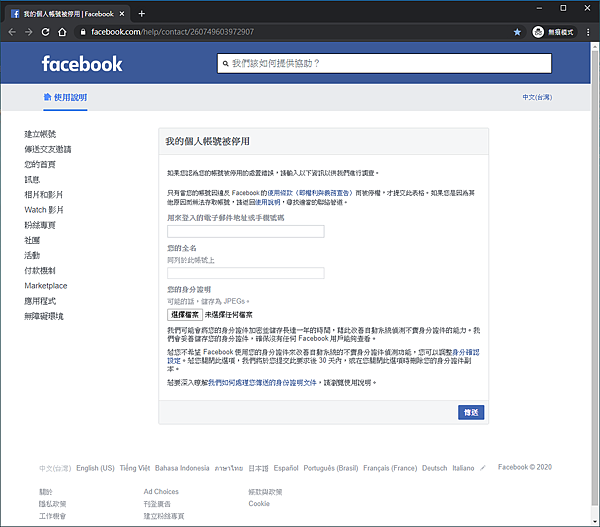Switch language to Thai (ภาษาไทย)
This screenshot has width=600, height=527.
[x=229, y=468]
